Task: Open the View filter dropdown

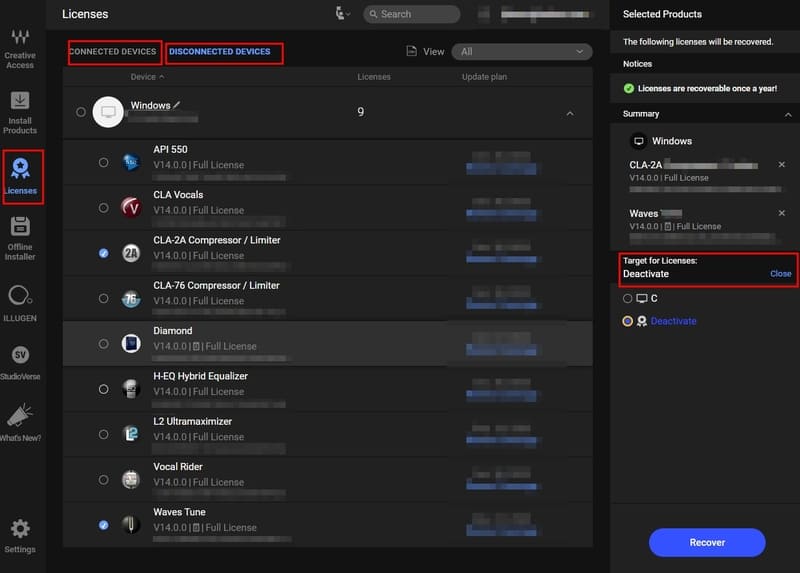Action: (521, 51)
